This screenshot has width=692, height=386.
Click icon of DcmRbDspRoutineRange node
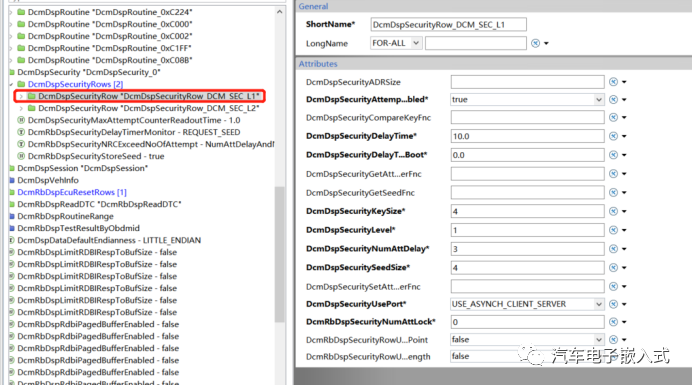pyautogui.click(x=12, y=216)
